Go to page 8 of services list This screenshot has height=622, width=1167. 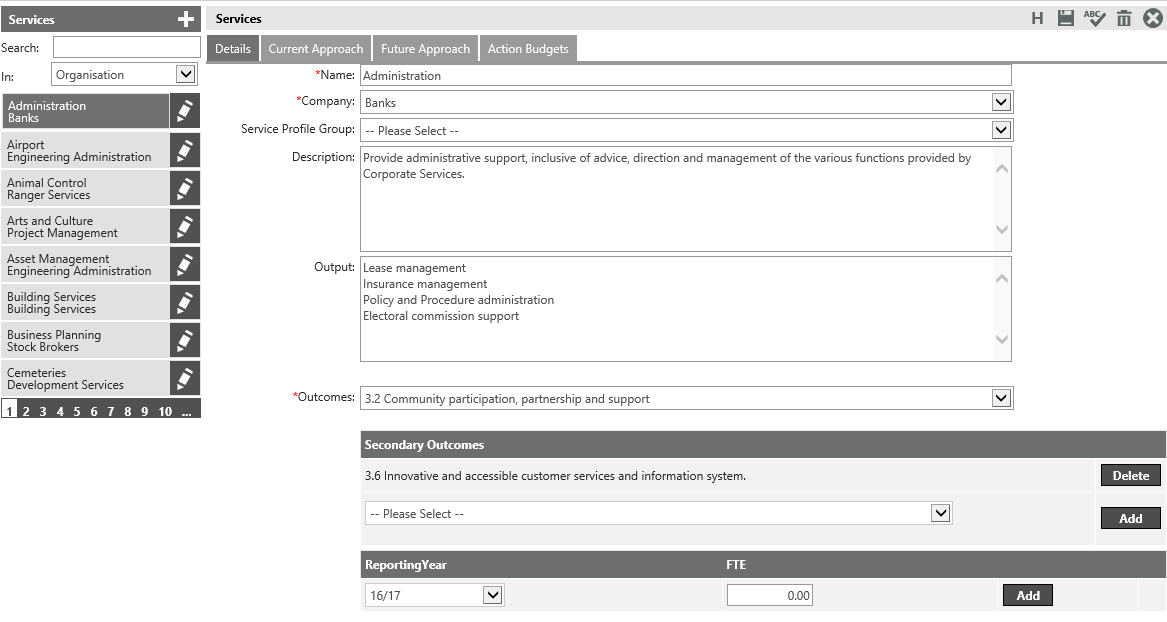(x=127, y=411)
